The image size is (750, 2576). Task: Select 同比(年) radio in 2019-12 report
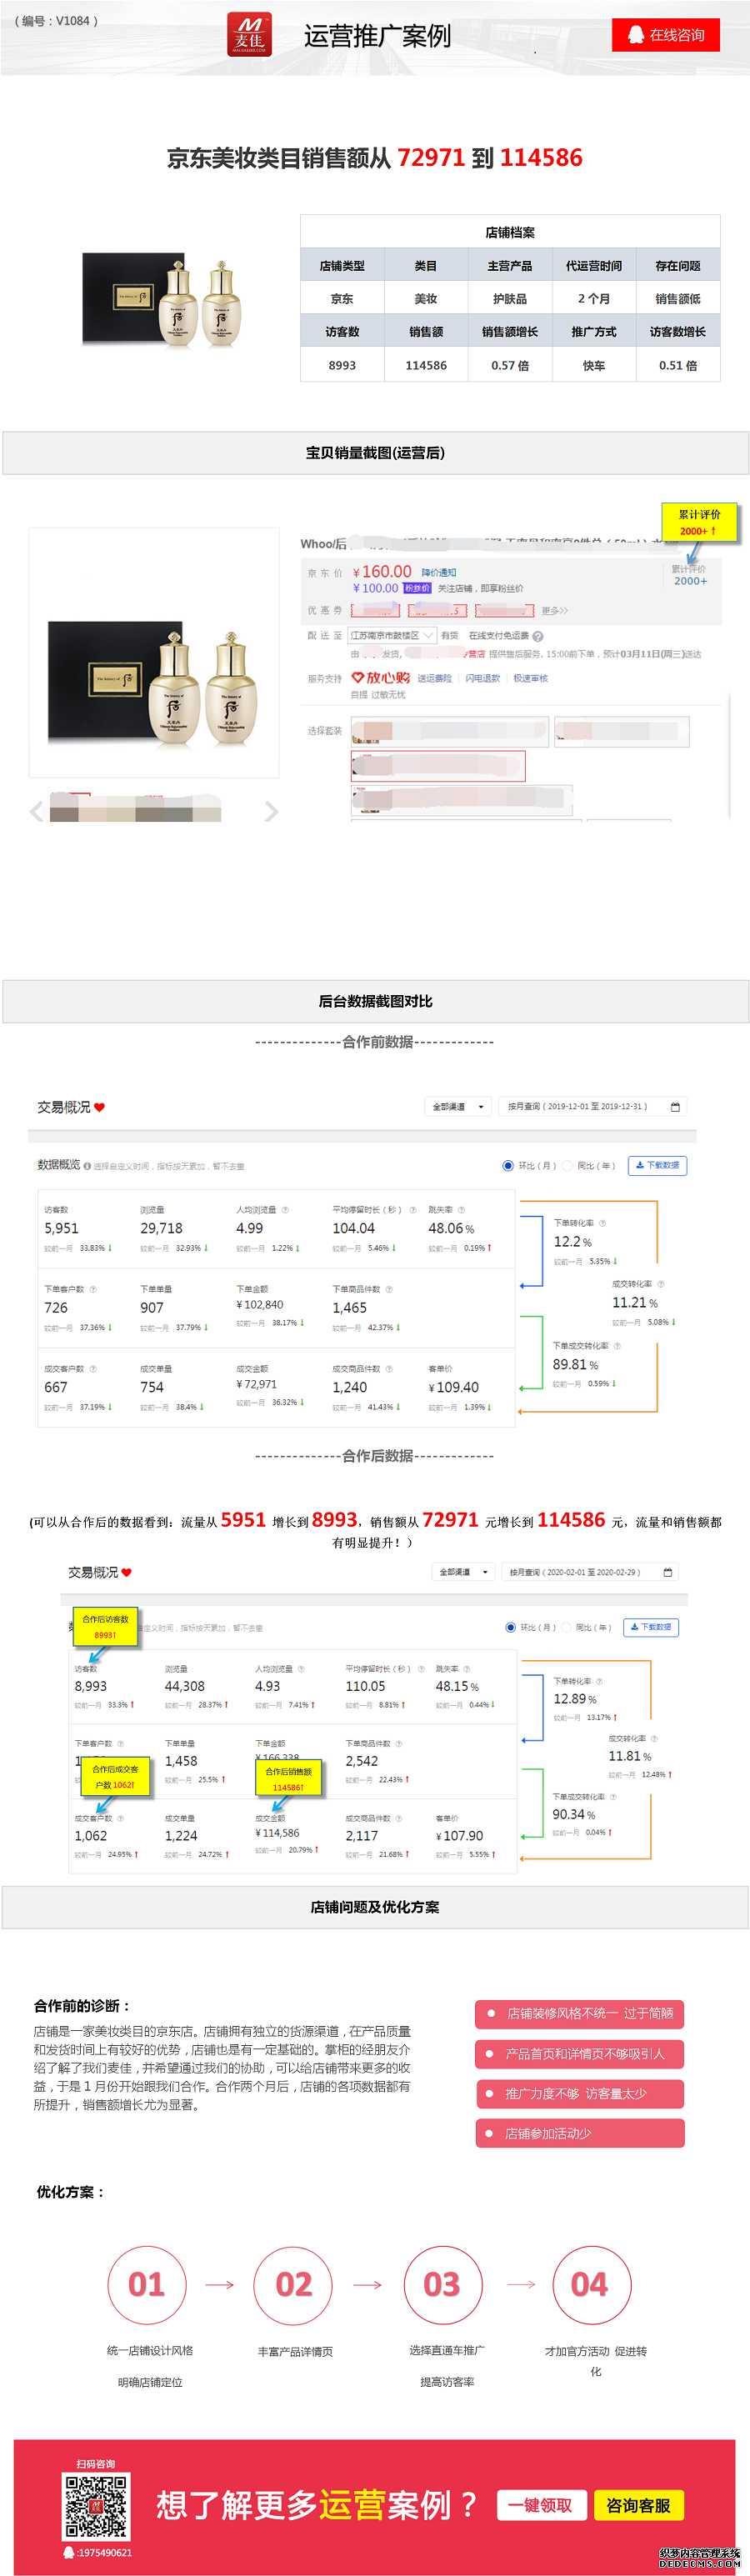coord(567,1165)
